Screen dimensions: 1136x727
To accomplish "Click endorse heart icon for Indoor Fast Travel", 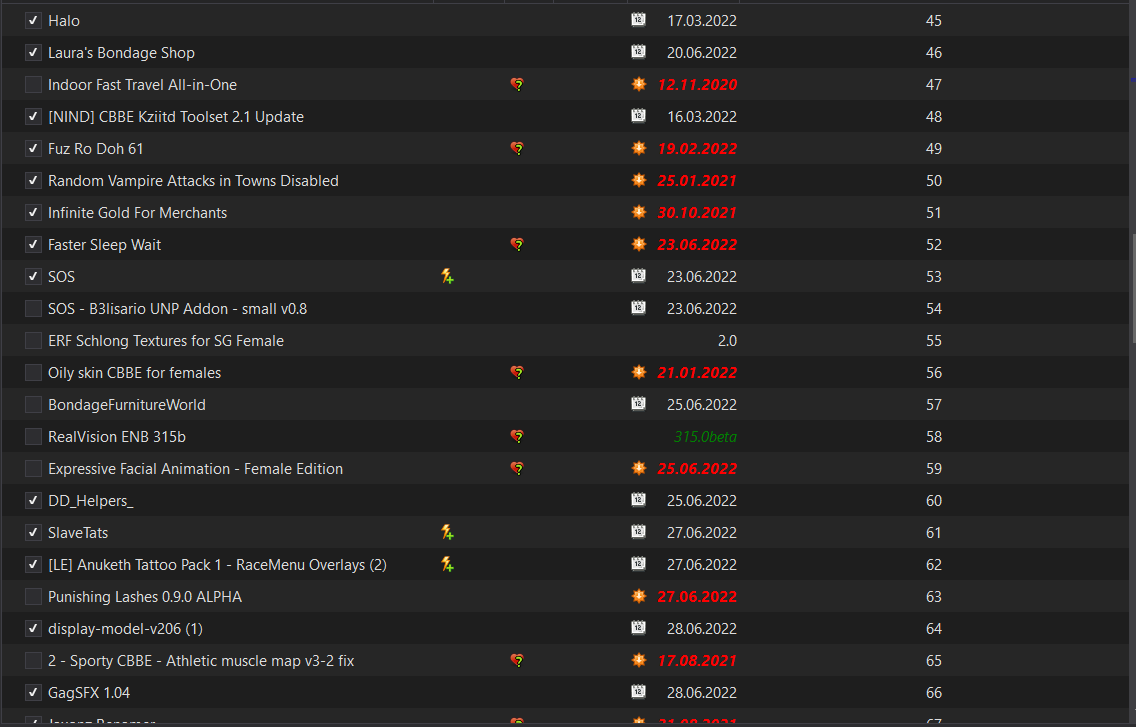I will click(x=517, y=84).
